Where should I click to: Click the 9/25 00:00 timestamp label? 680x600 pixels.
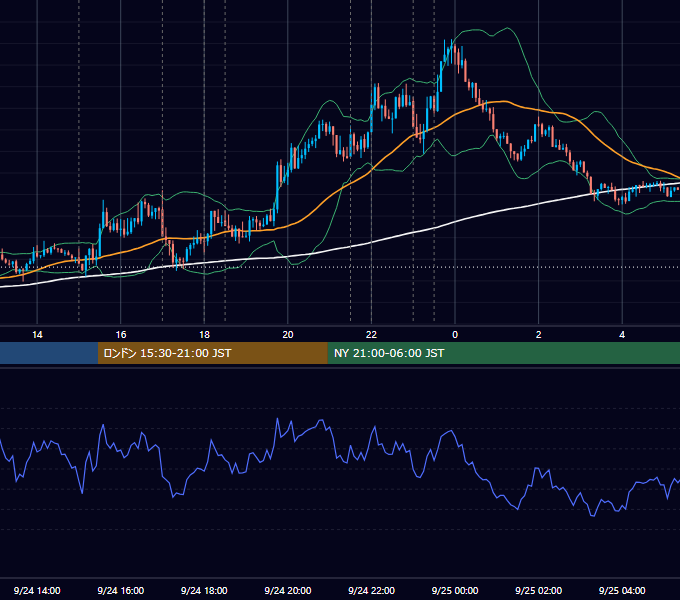click(x=455, y=590)
